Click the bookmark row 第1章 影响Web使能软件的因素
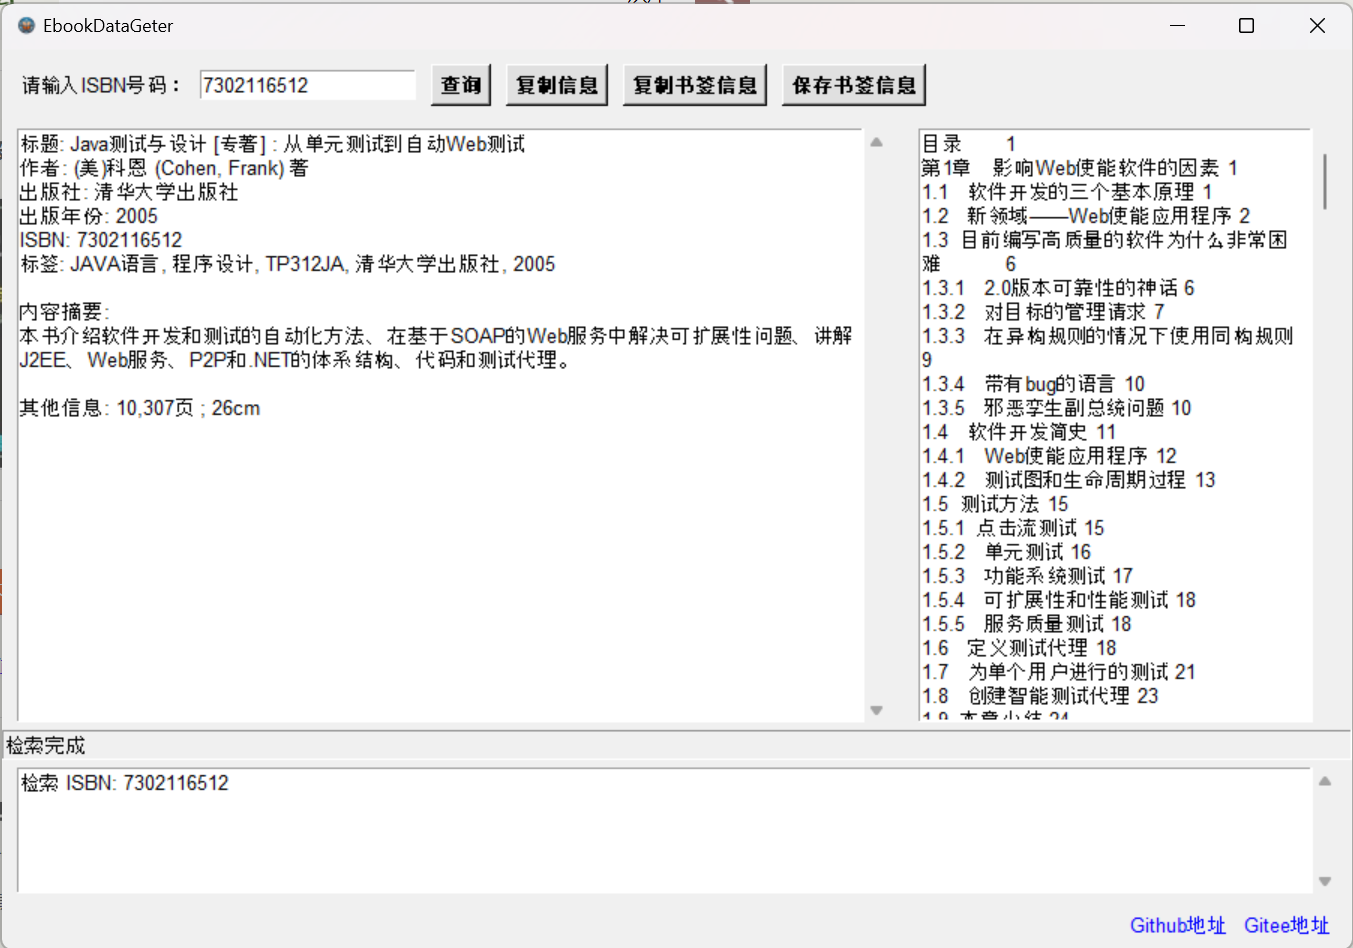1353x948 pixels. 1080,168
